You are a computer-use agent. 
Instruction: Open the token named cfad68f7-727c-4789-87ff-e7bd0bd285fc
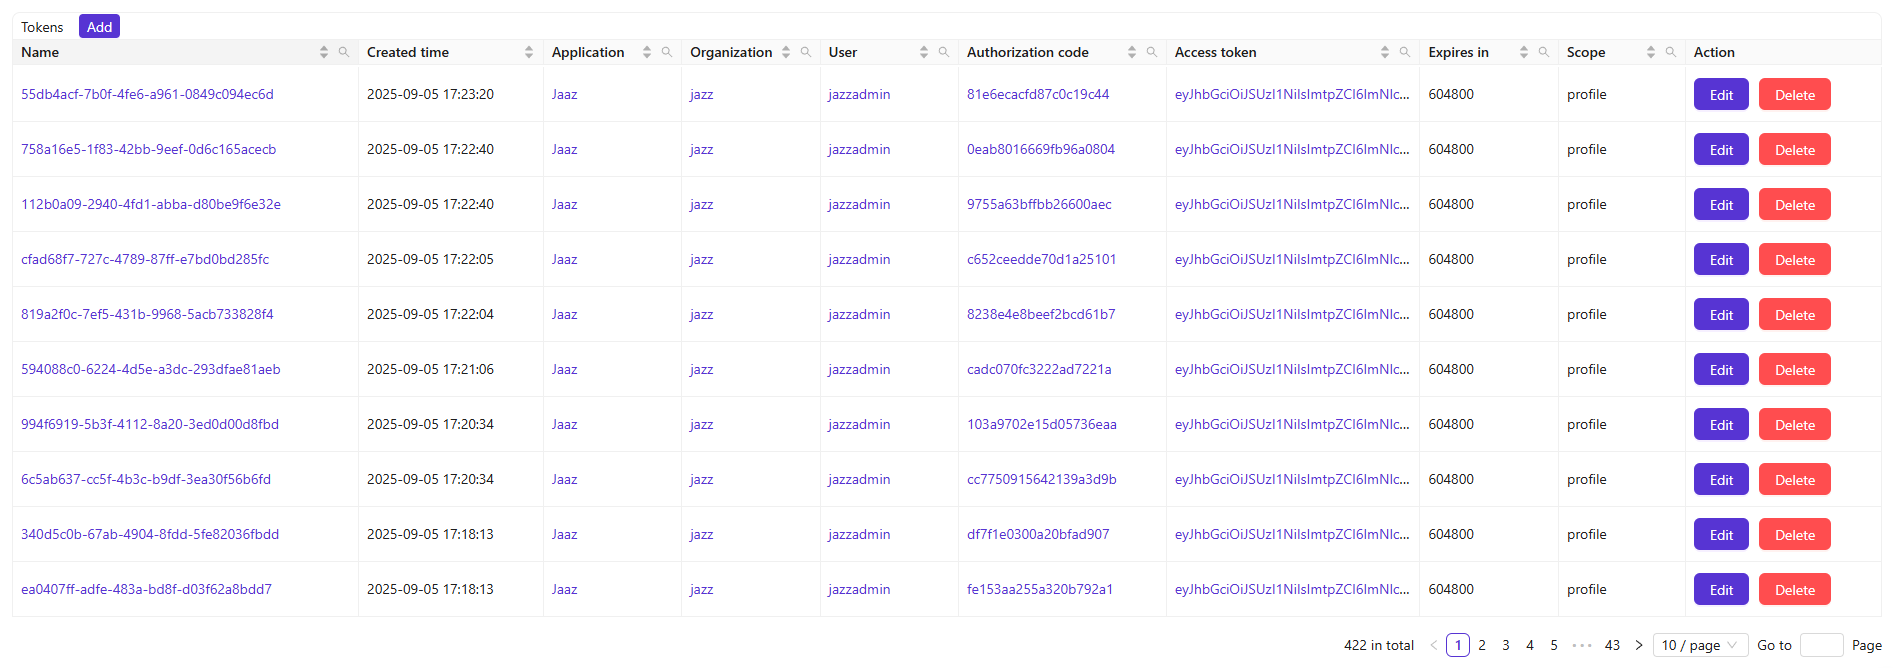[x=145, y=259]
